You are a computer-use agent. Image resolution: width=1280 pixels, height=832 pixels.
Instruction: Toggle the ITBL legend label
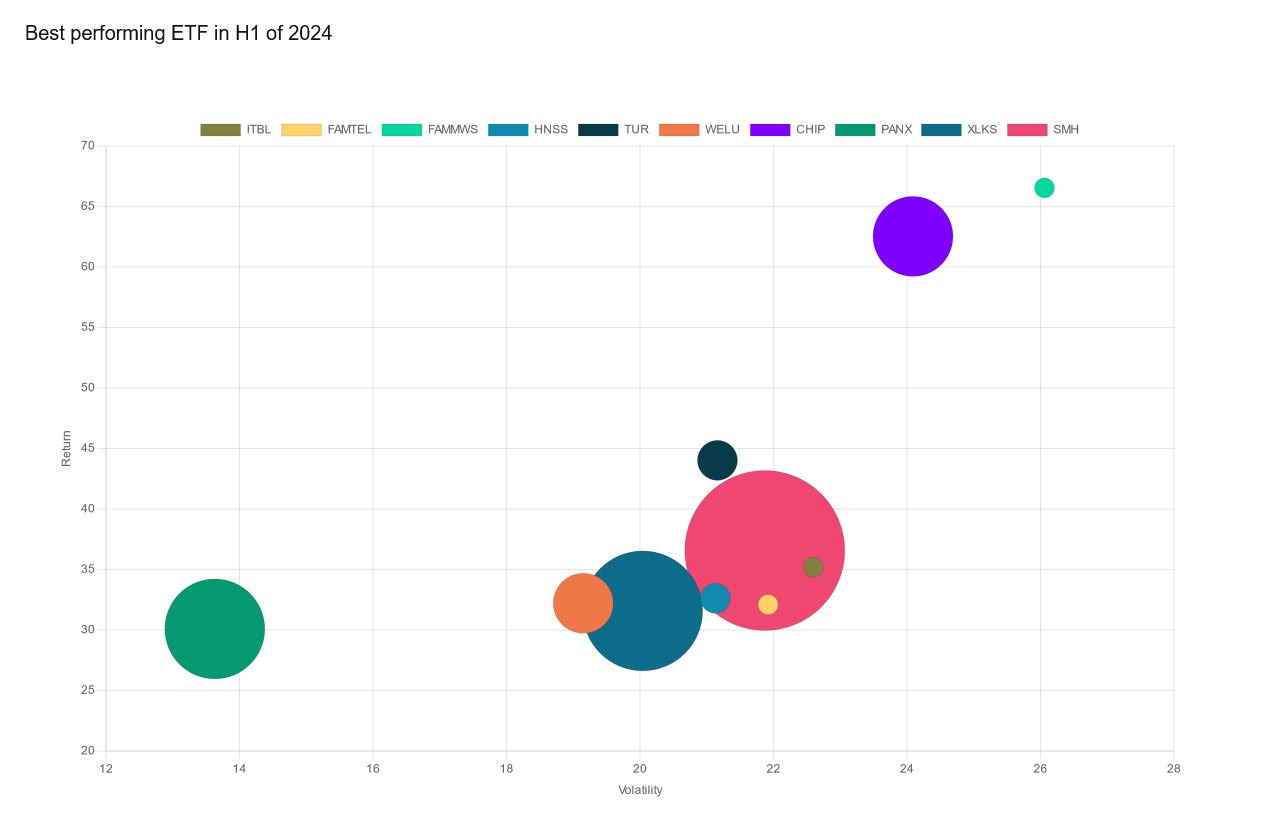(x=259, y=130)
